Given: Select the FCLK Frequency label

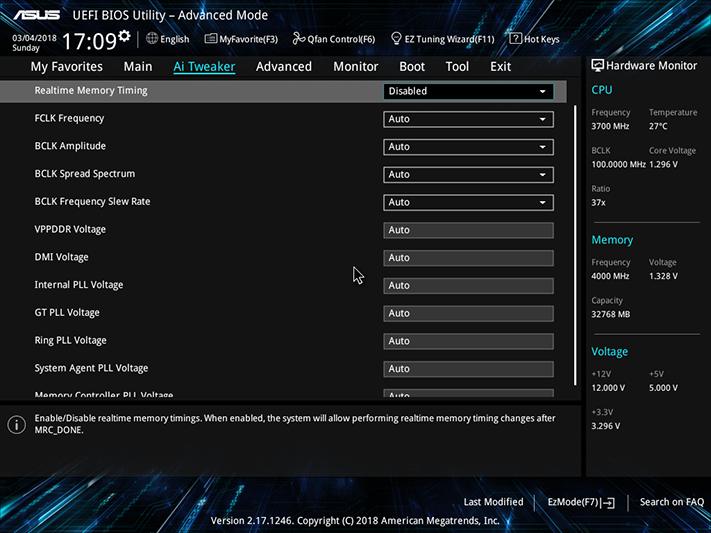Looking at the screenshot, I should point(69,118).
